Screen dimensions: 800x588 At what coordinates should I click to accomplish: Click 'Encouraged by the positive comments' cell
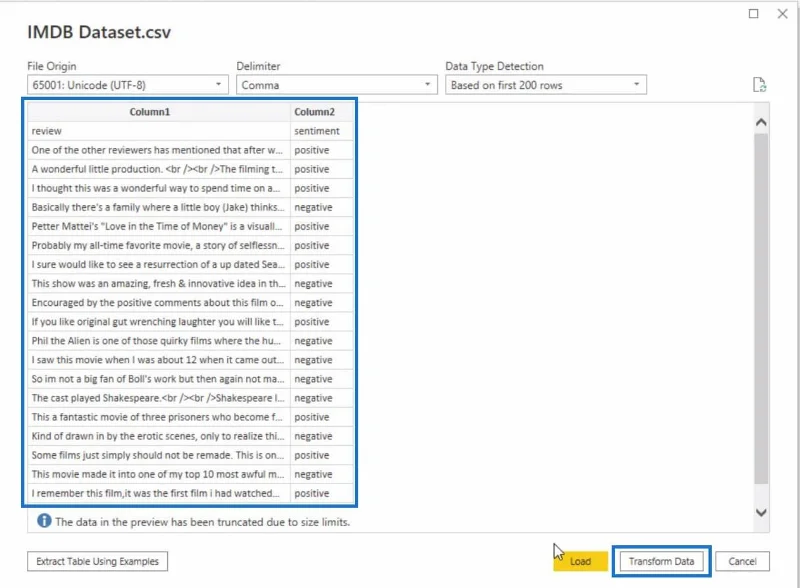pyautogui.click(x=159, y=303)
